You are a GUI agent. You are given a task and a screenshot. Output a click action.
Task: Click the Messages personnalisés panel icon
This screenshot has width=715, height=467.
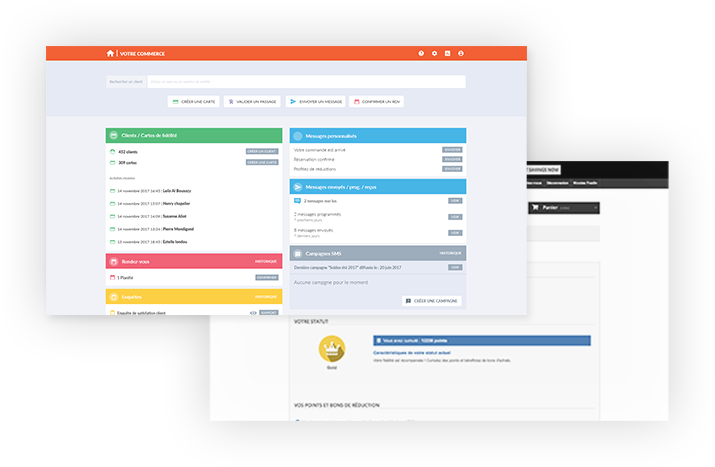tap(298, 135)
